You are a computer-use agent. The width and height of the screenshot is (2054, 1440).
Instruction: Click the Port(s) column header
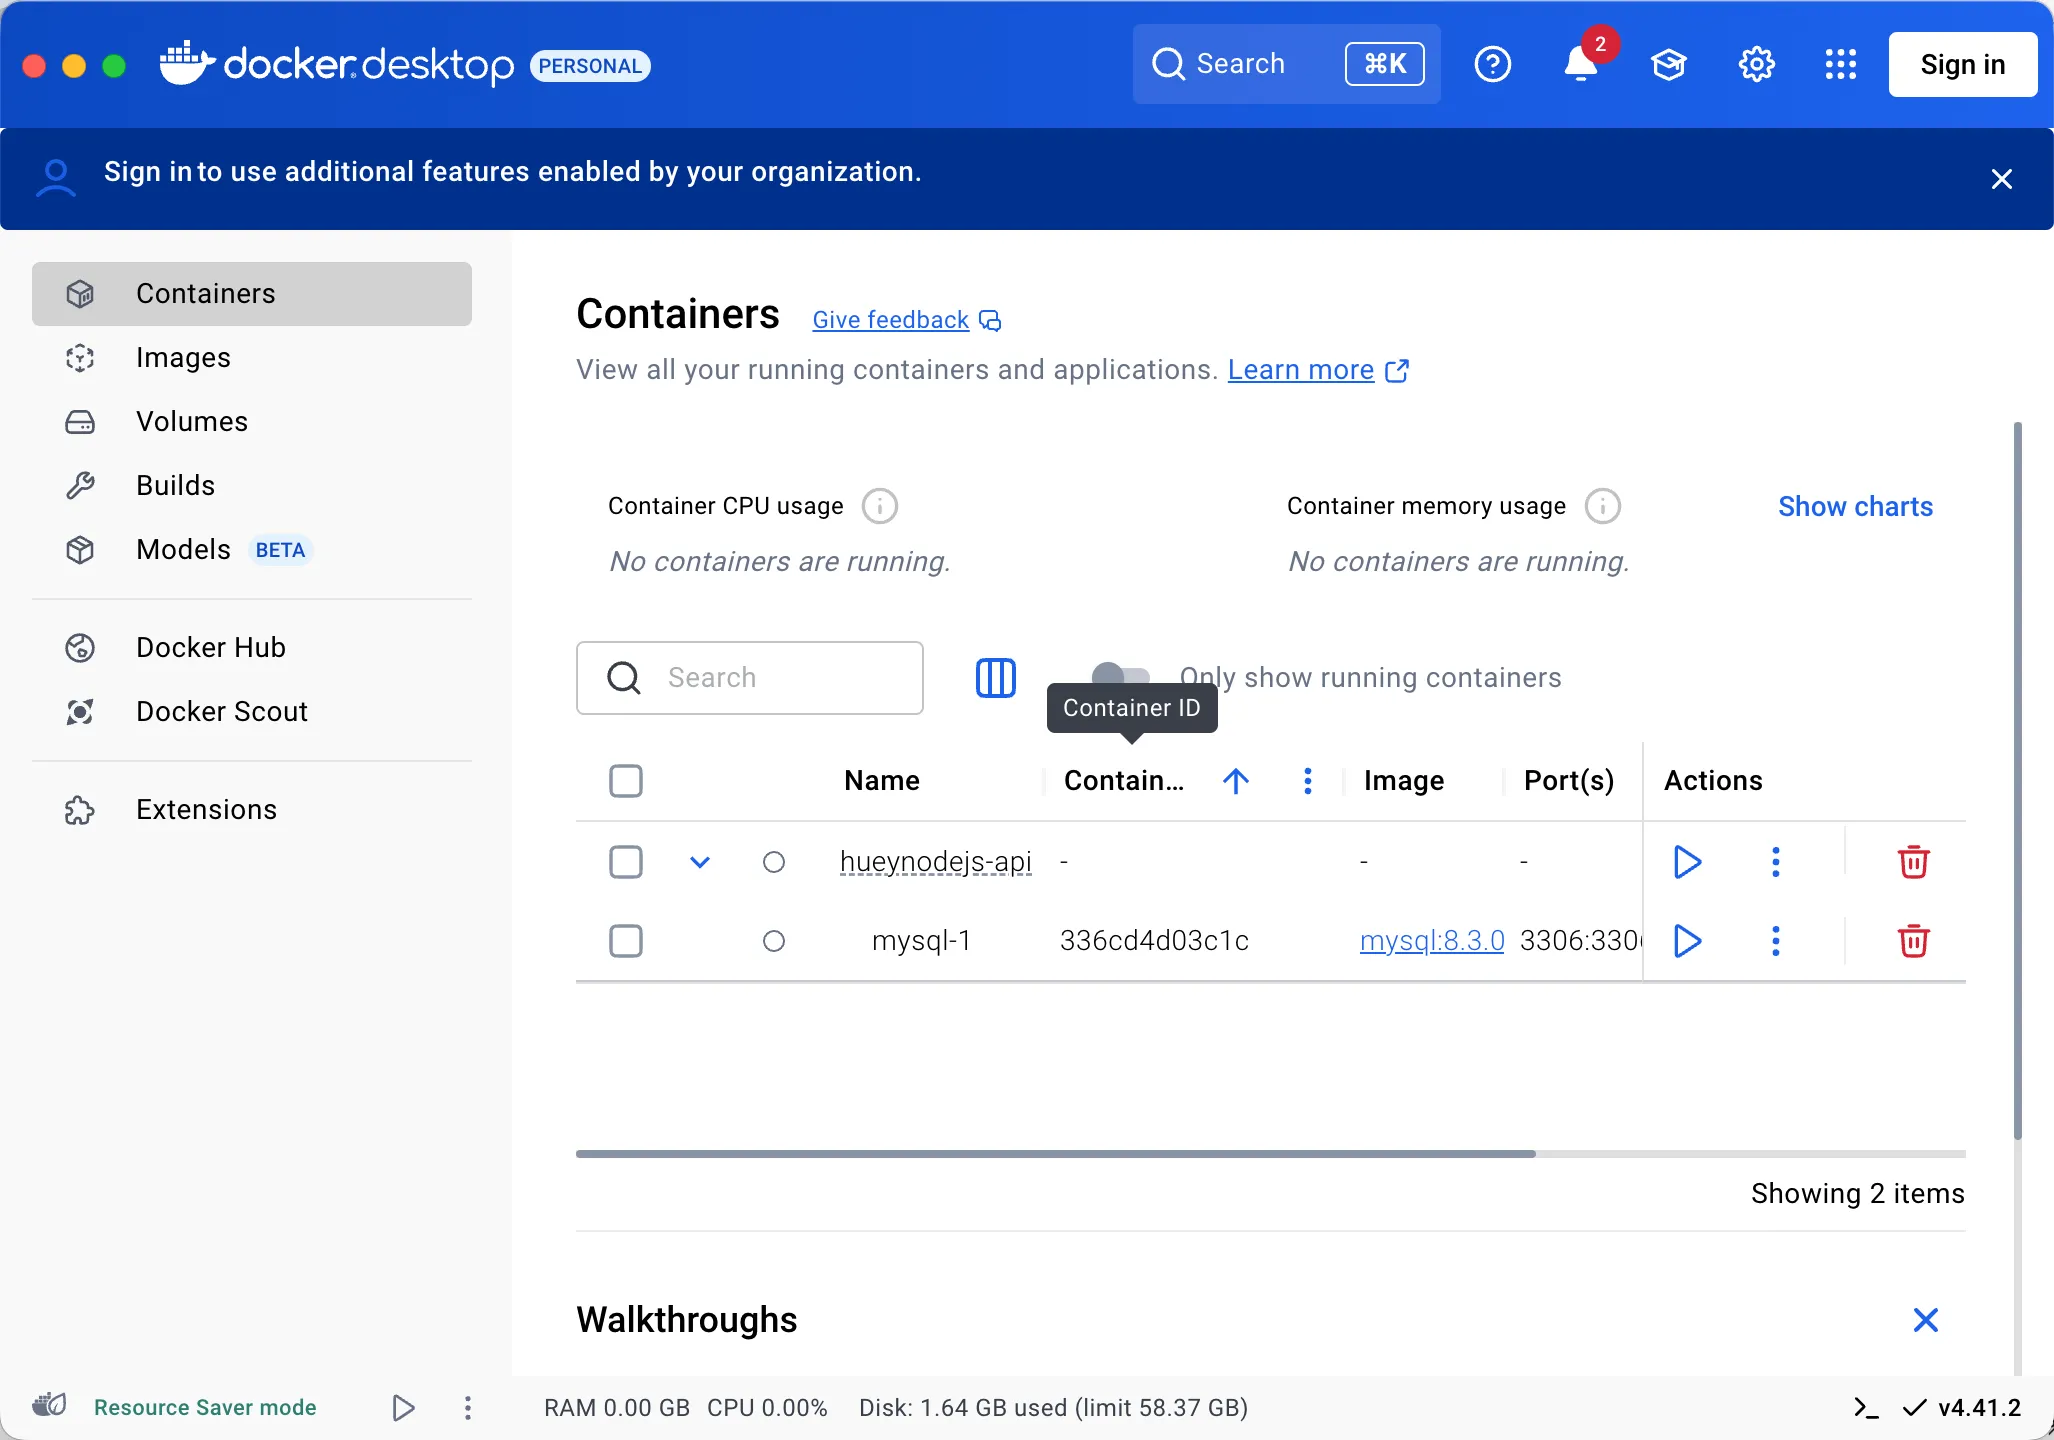pyautogui.click(x=1569, y=781)
